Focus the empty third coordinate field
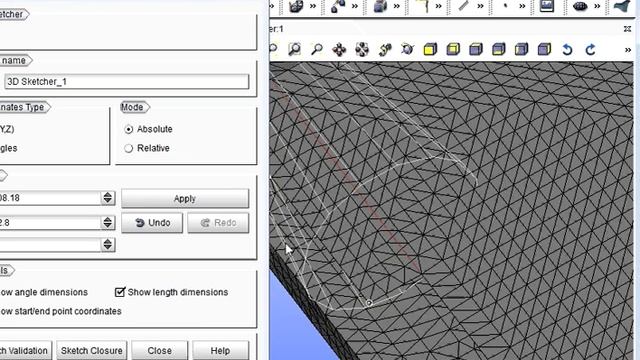The image size is (640, 360). pyautogui.click(x=51, y=244)
